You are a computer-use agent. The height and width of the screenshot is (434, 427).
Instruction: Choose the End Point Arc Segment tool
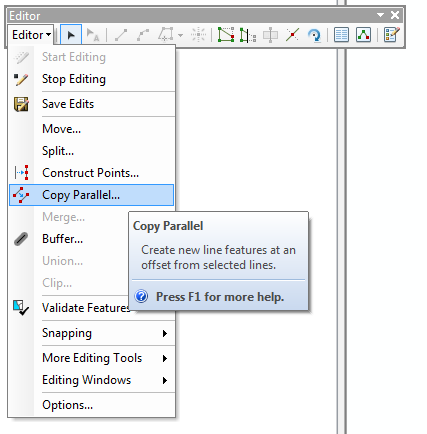tap(143, 35)
